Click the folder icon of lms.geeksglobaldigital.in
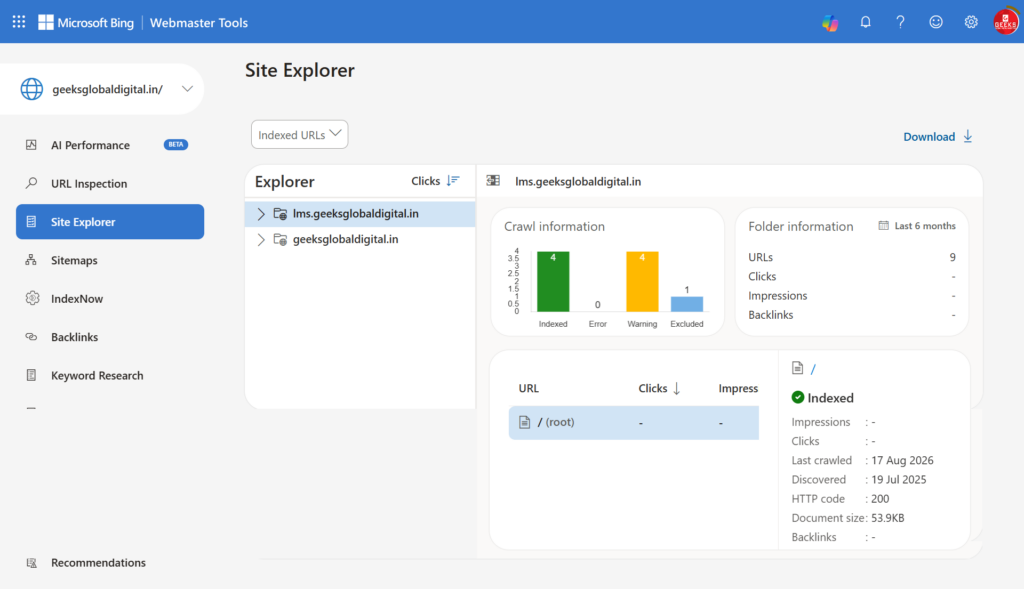 click(x=280, y=214)
